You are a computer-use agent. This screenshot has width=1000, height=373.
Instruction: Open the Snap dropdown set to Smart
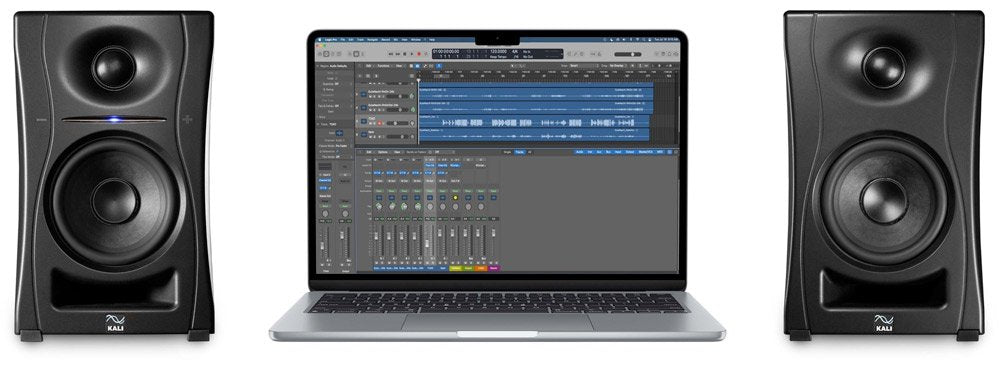[583, 66]
